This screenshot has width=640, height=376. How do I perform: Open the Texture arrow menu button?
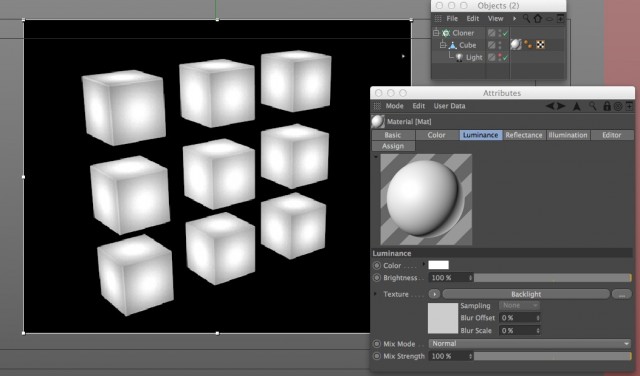point(434,294)
